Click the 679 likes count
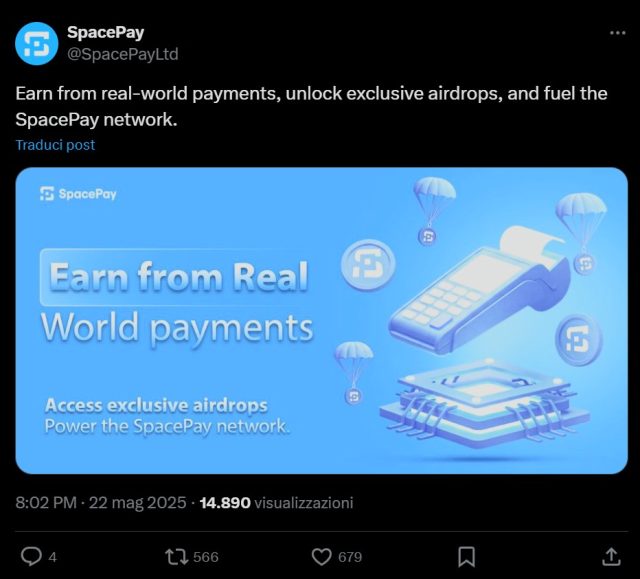The image size is (640, 579). [350, 557]
